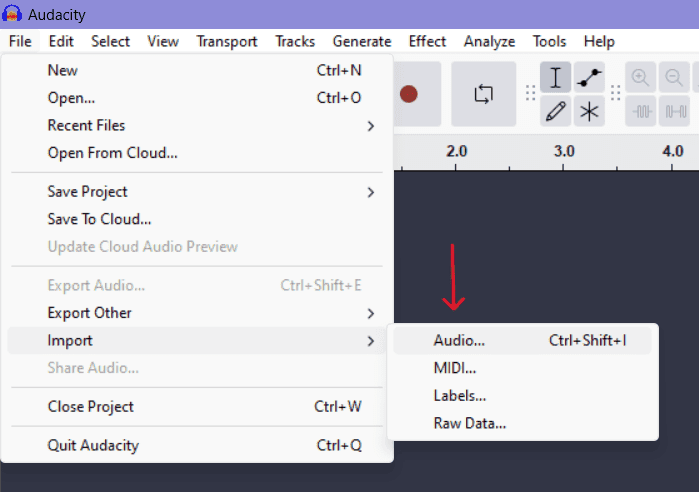
Task: Click the Trim audio outside selection icon
Action: coord(640,111)
